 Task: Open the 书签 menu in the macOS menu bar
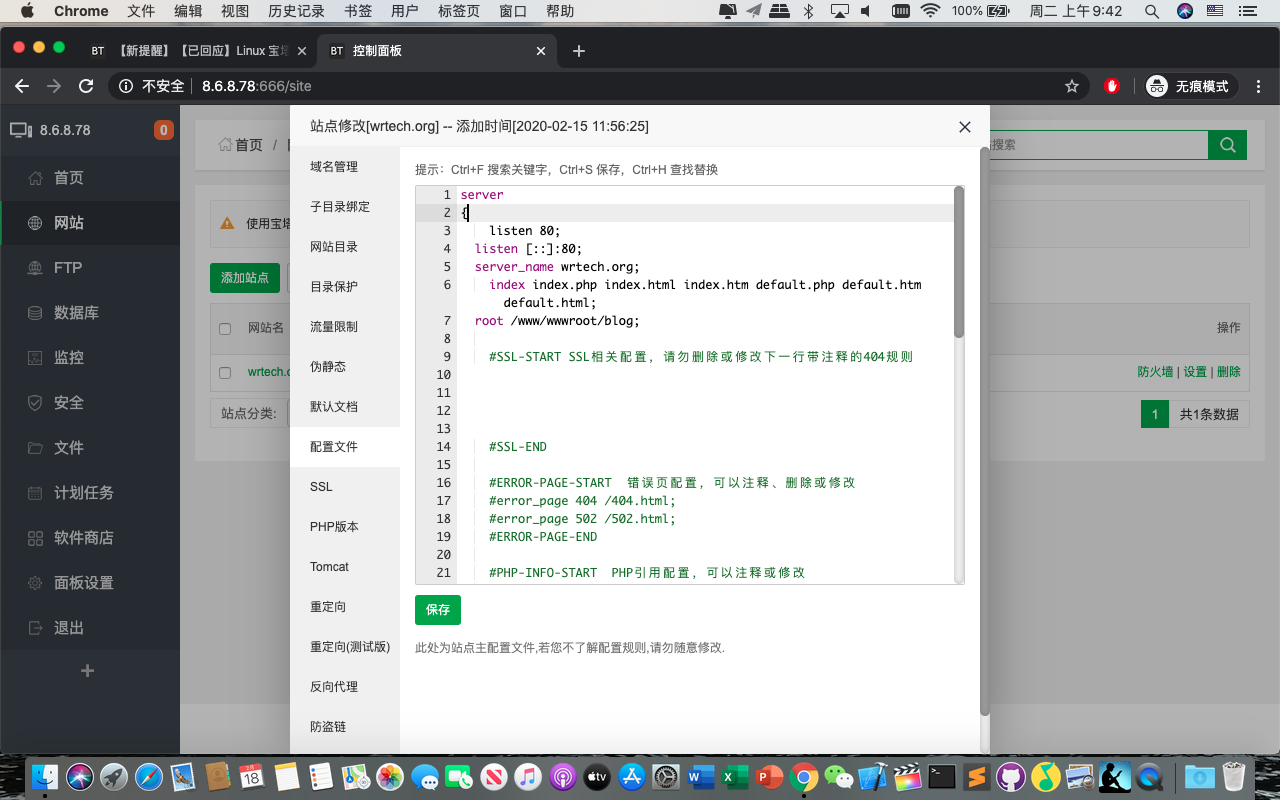(358, 11)
